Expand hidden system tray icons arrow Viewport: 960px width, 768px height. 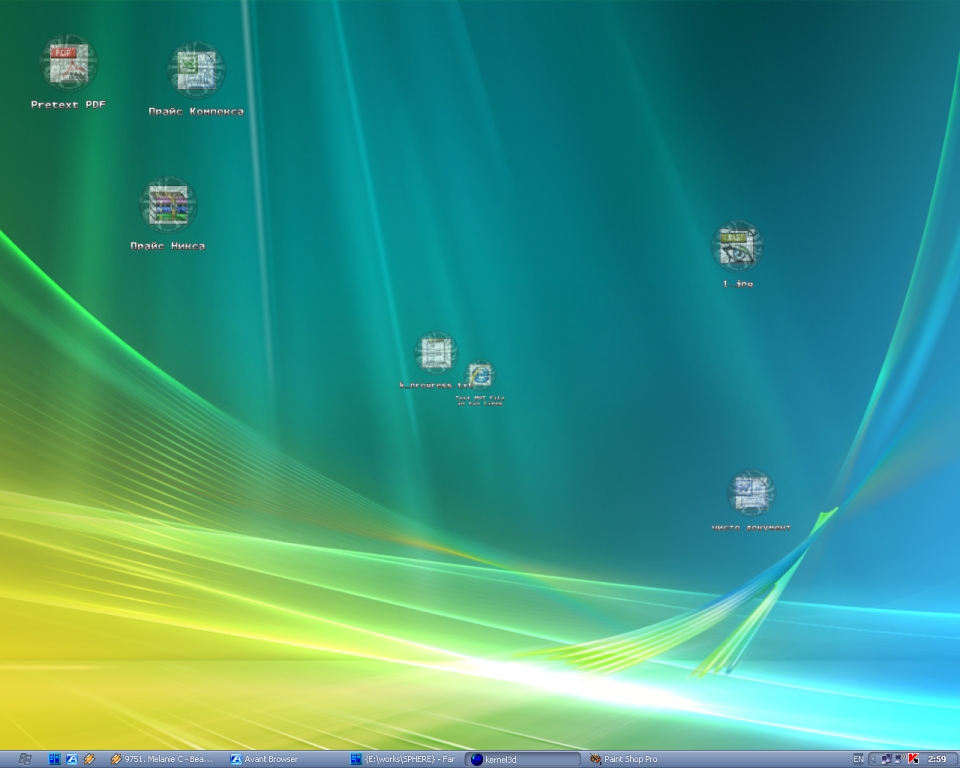873,759
